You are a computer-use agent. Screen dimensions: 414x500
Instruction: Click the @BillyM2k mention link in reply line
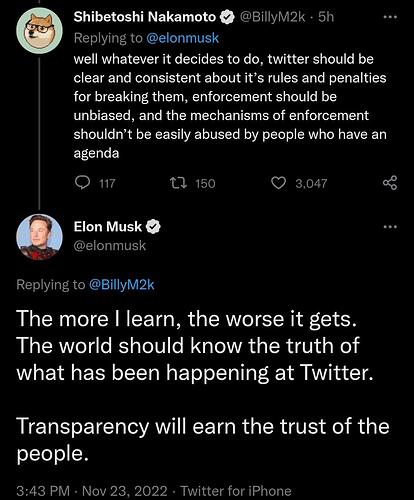click(x=121, y=284)
